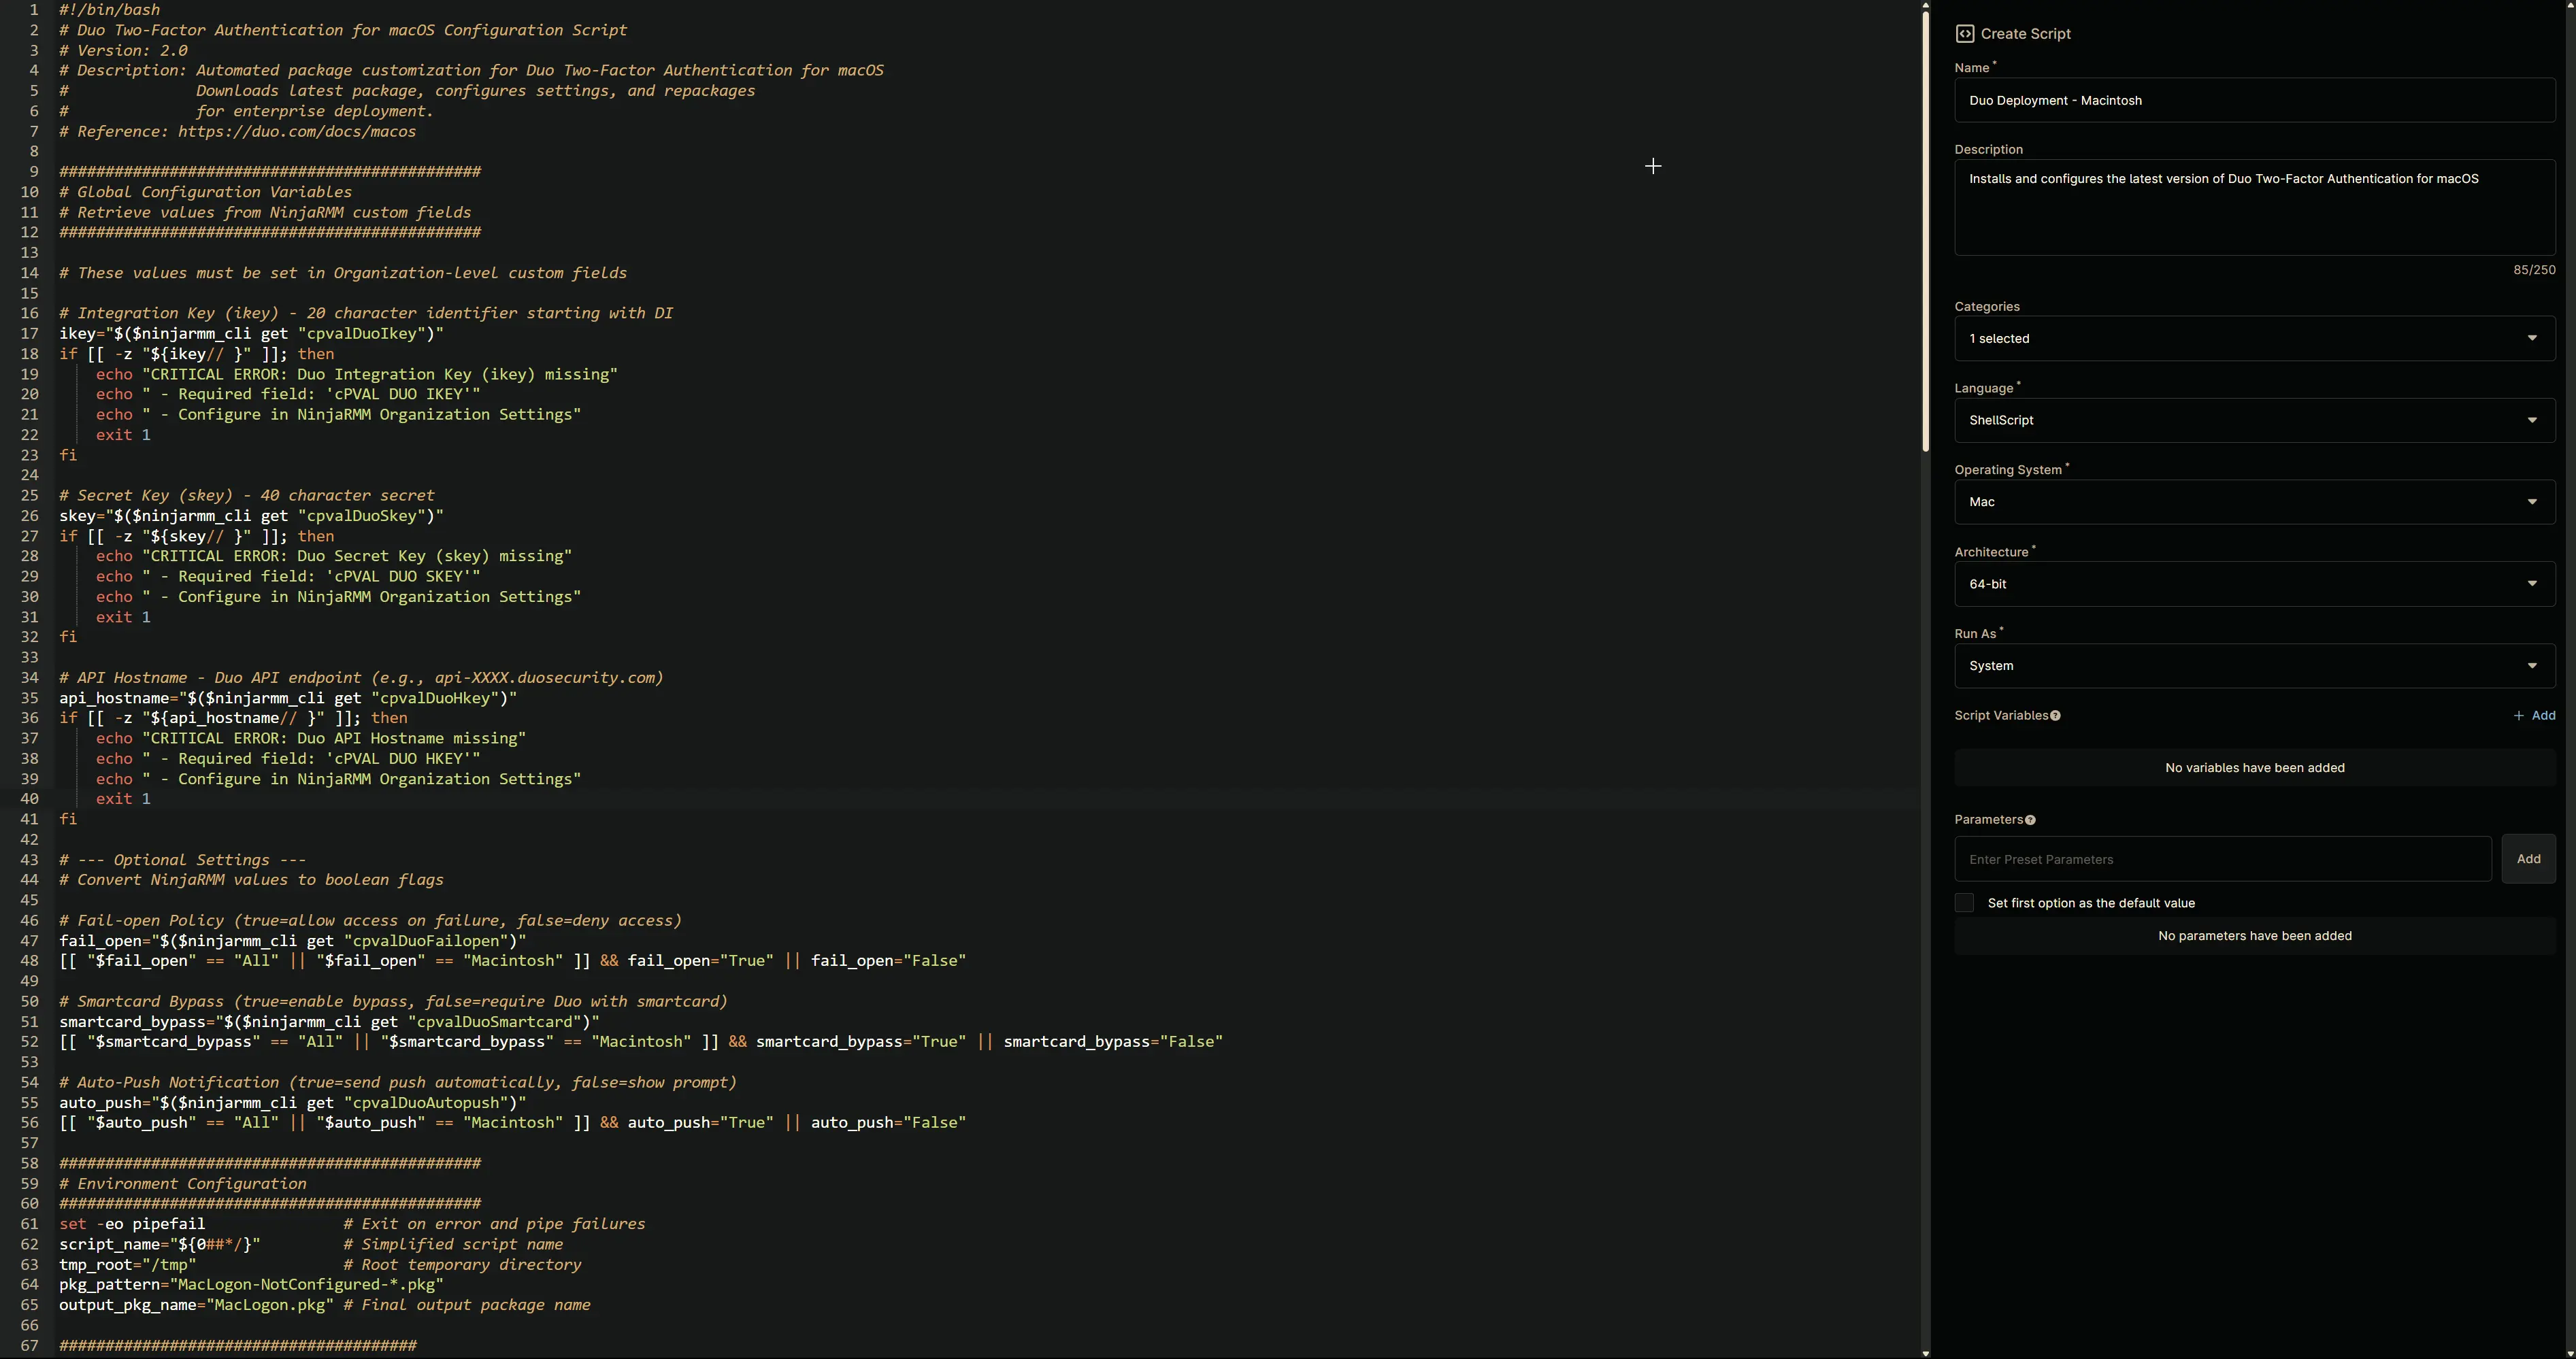Viewport: 2576px width, 1359px height.
Task: Add a new script variable
Action: tap(2534, 716)
